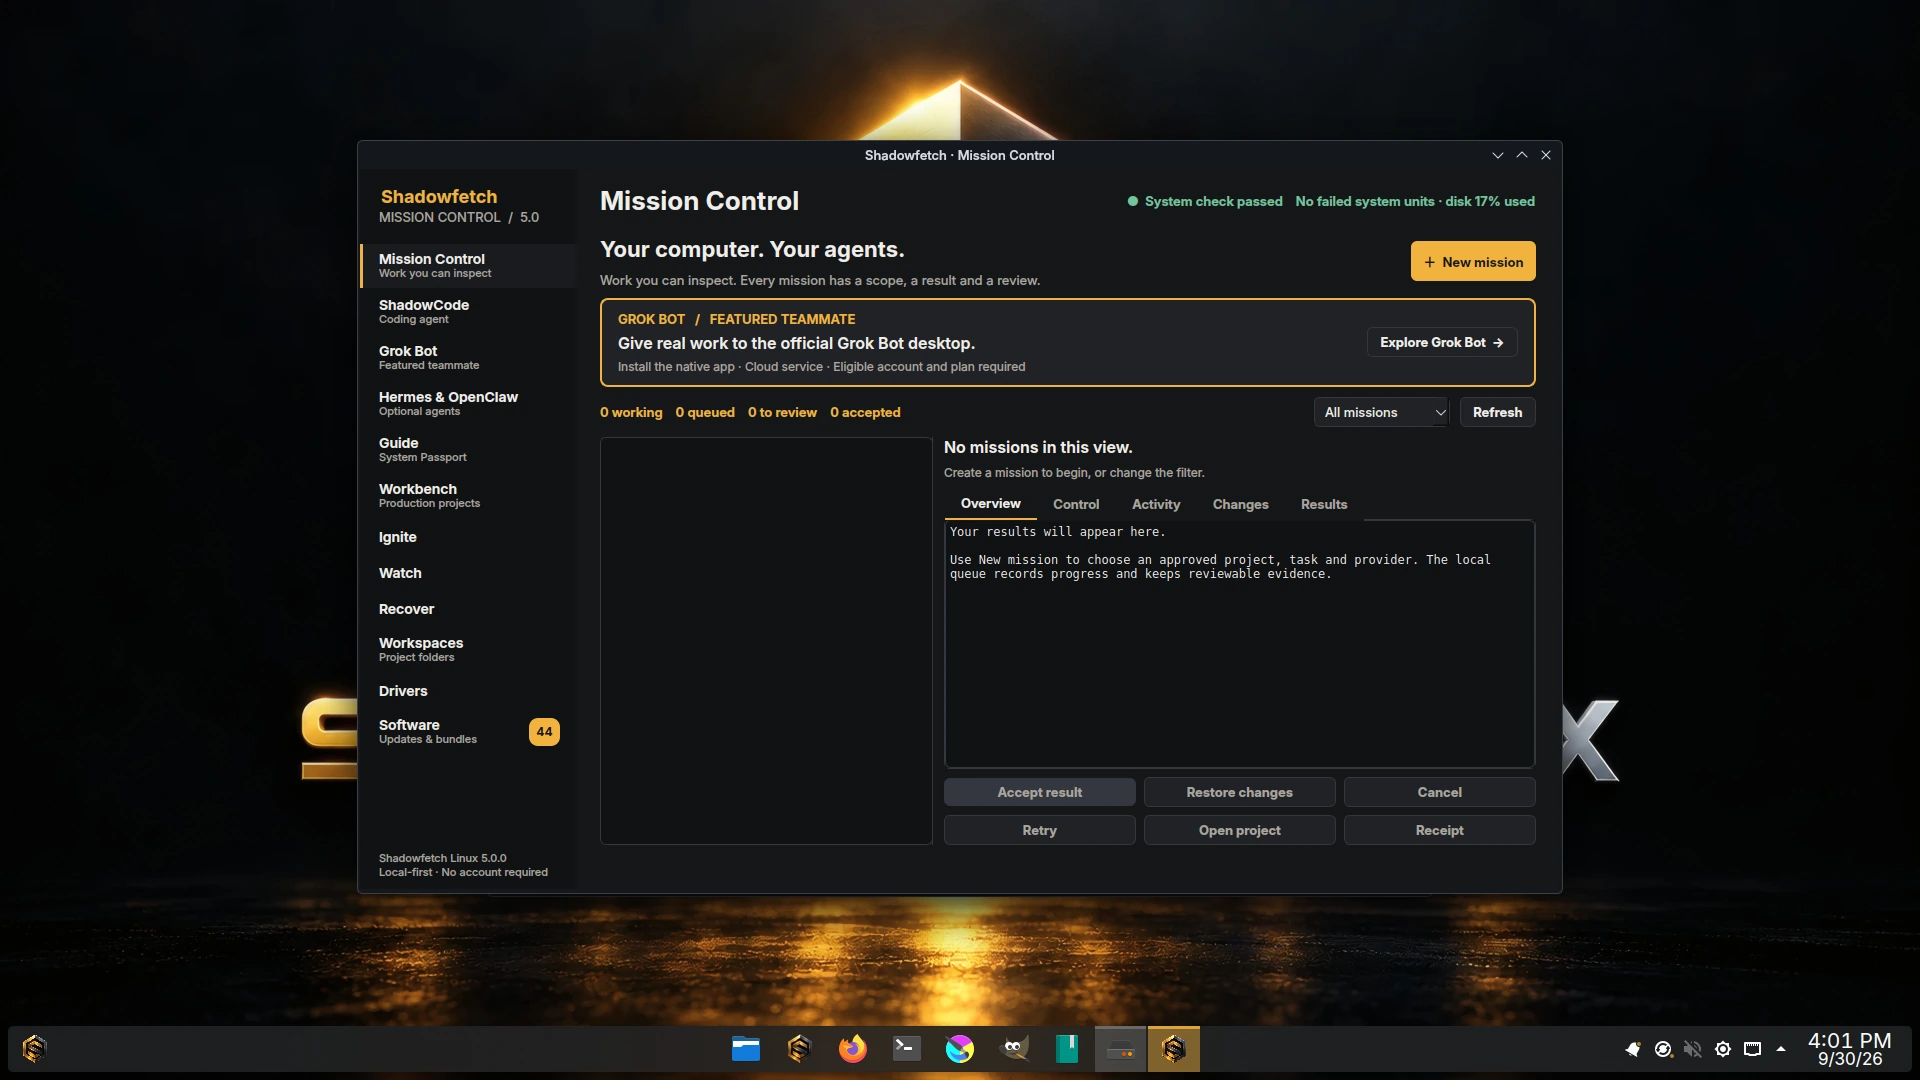Image resolution: width=1920 pixels, height=1080 pixels.
Task: Open the update status tray icon
Action: [x=1663, y=1049]
